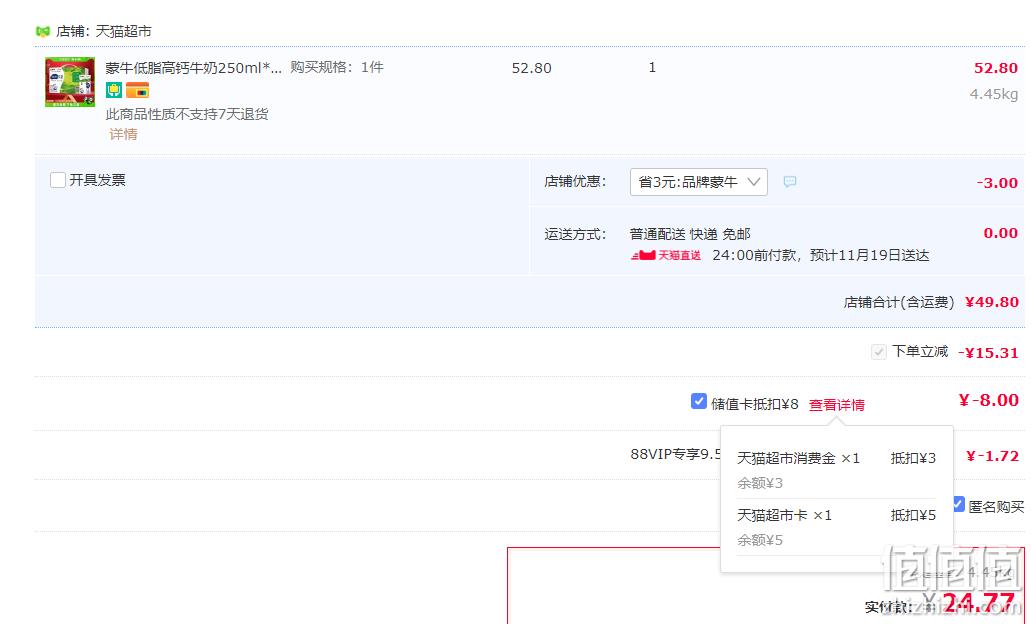This screenshot has width=1031, height=624.
Task: Tick the 开具发票 invoice checkbox
Action: pos(58,180)
